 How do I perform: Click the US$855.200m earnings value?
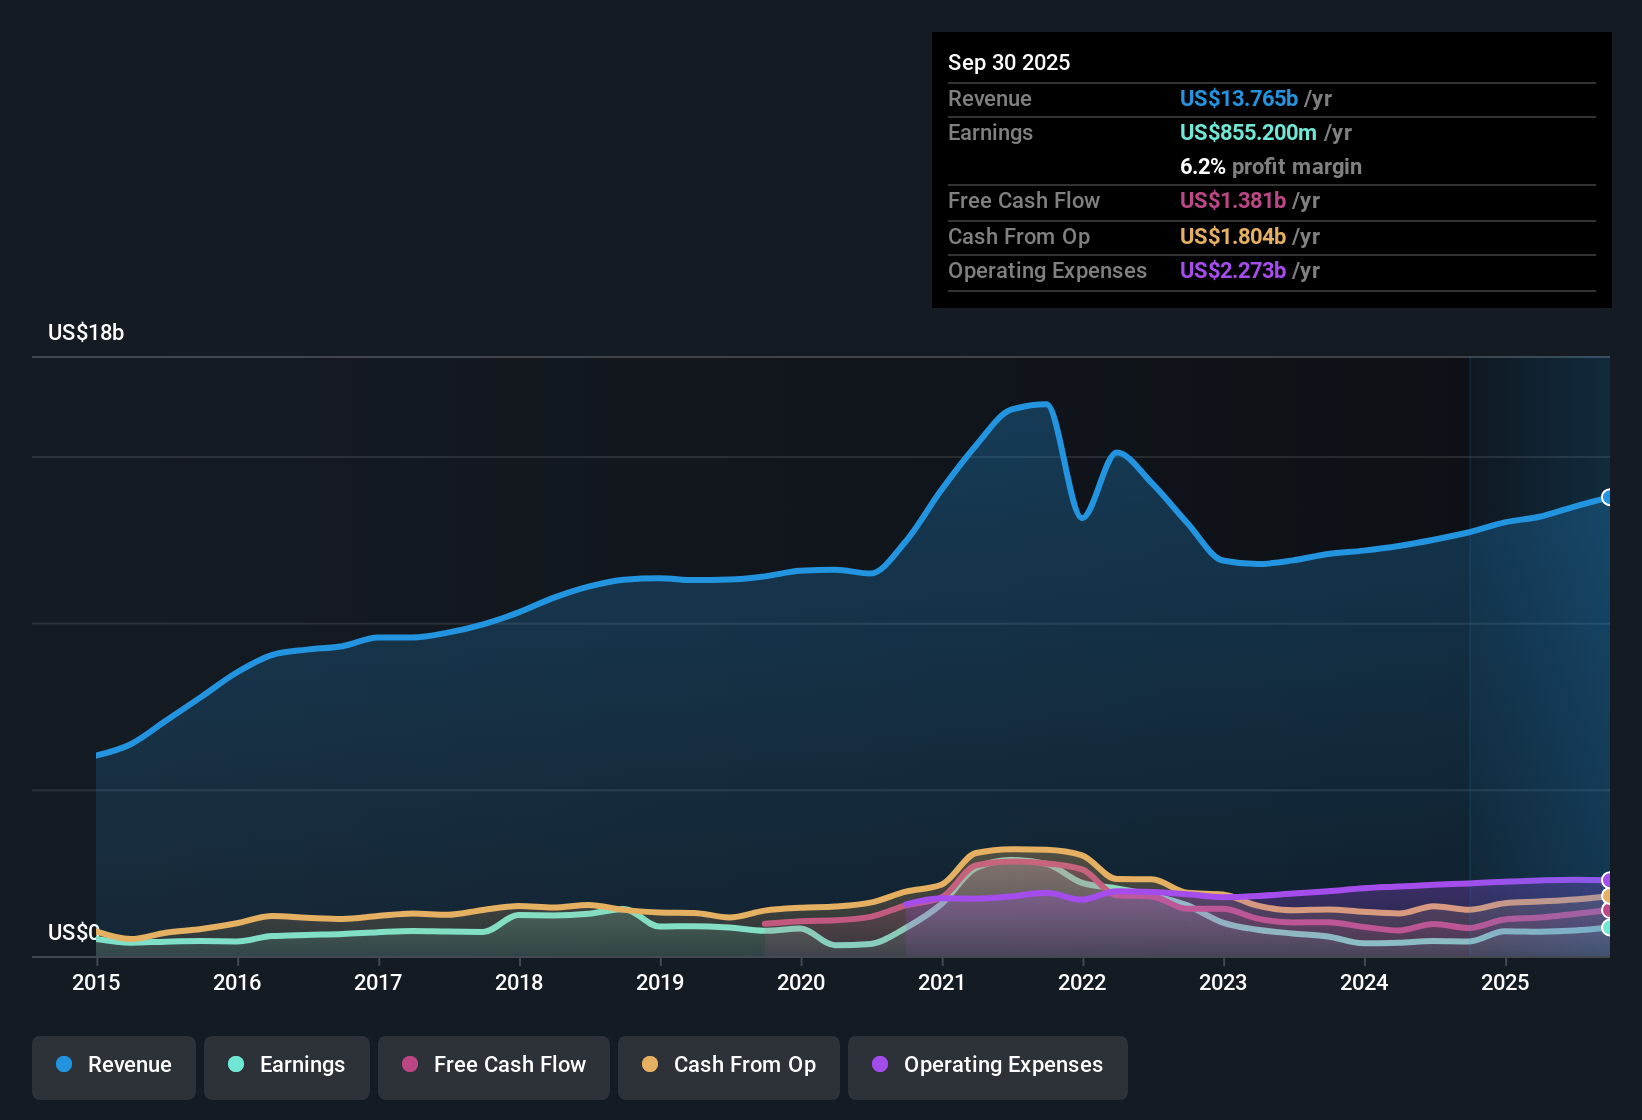(1247, 132)
